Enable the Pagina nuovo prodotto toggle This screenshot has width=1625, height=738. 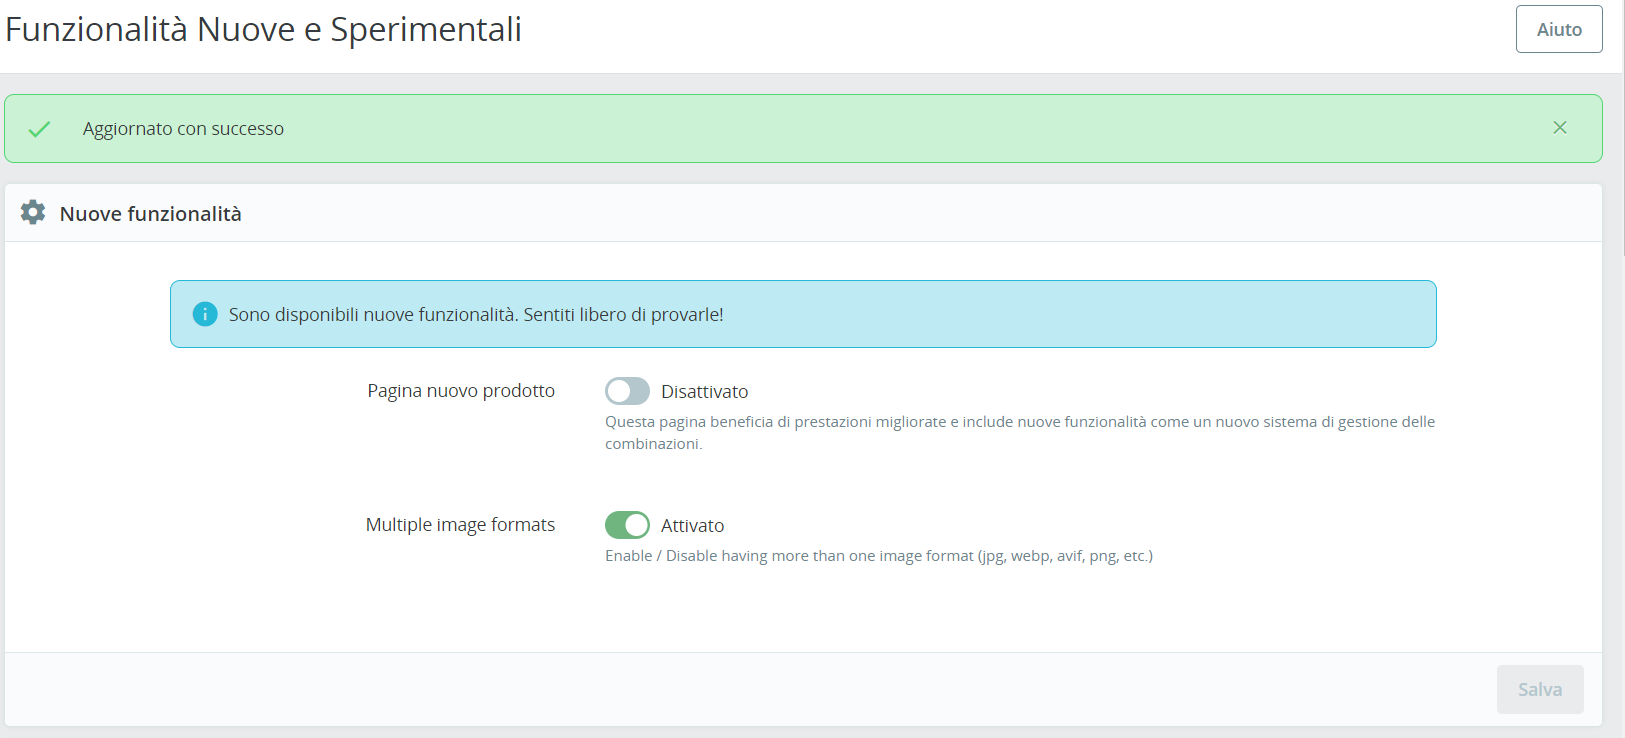(627, 391)
